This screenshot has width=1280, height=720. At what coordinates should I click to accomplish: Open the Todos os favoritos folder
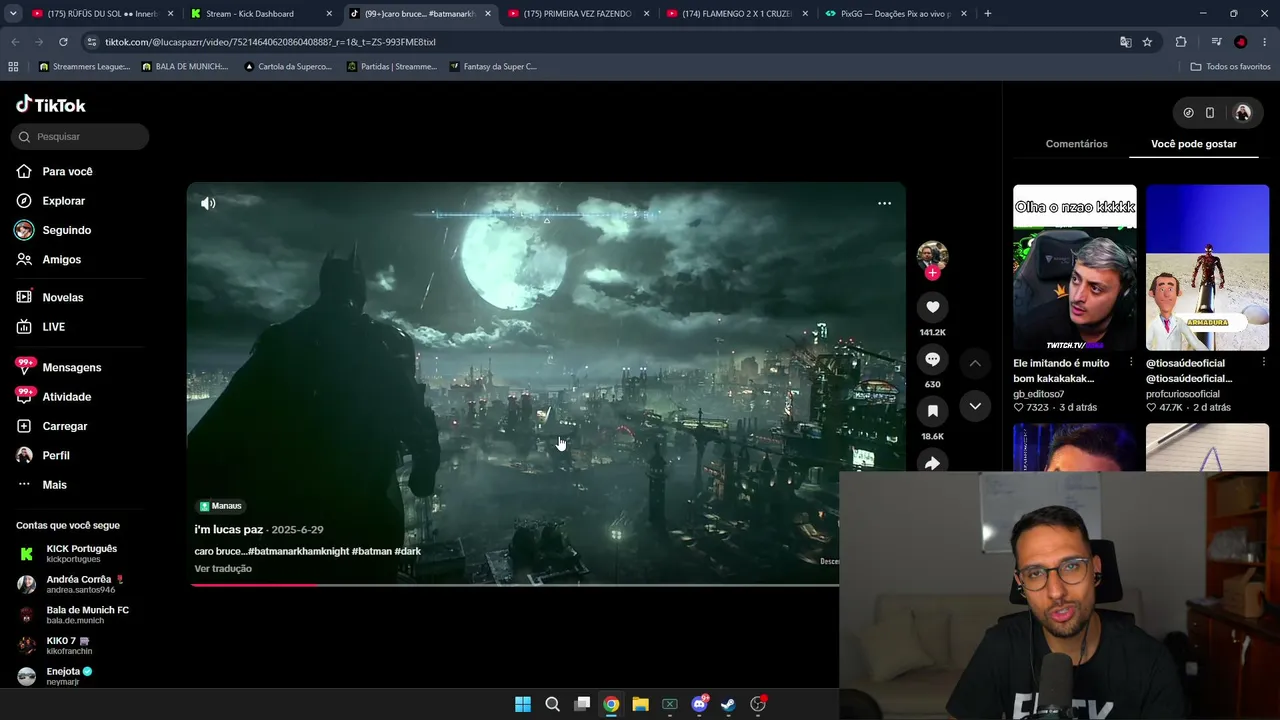tap(1230, 67)
